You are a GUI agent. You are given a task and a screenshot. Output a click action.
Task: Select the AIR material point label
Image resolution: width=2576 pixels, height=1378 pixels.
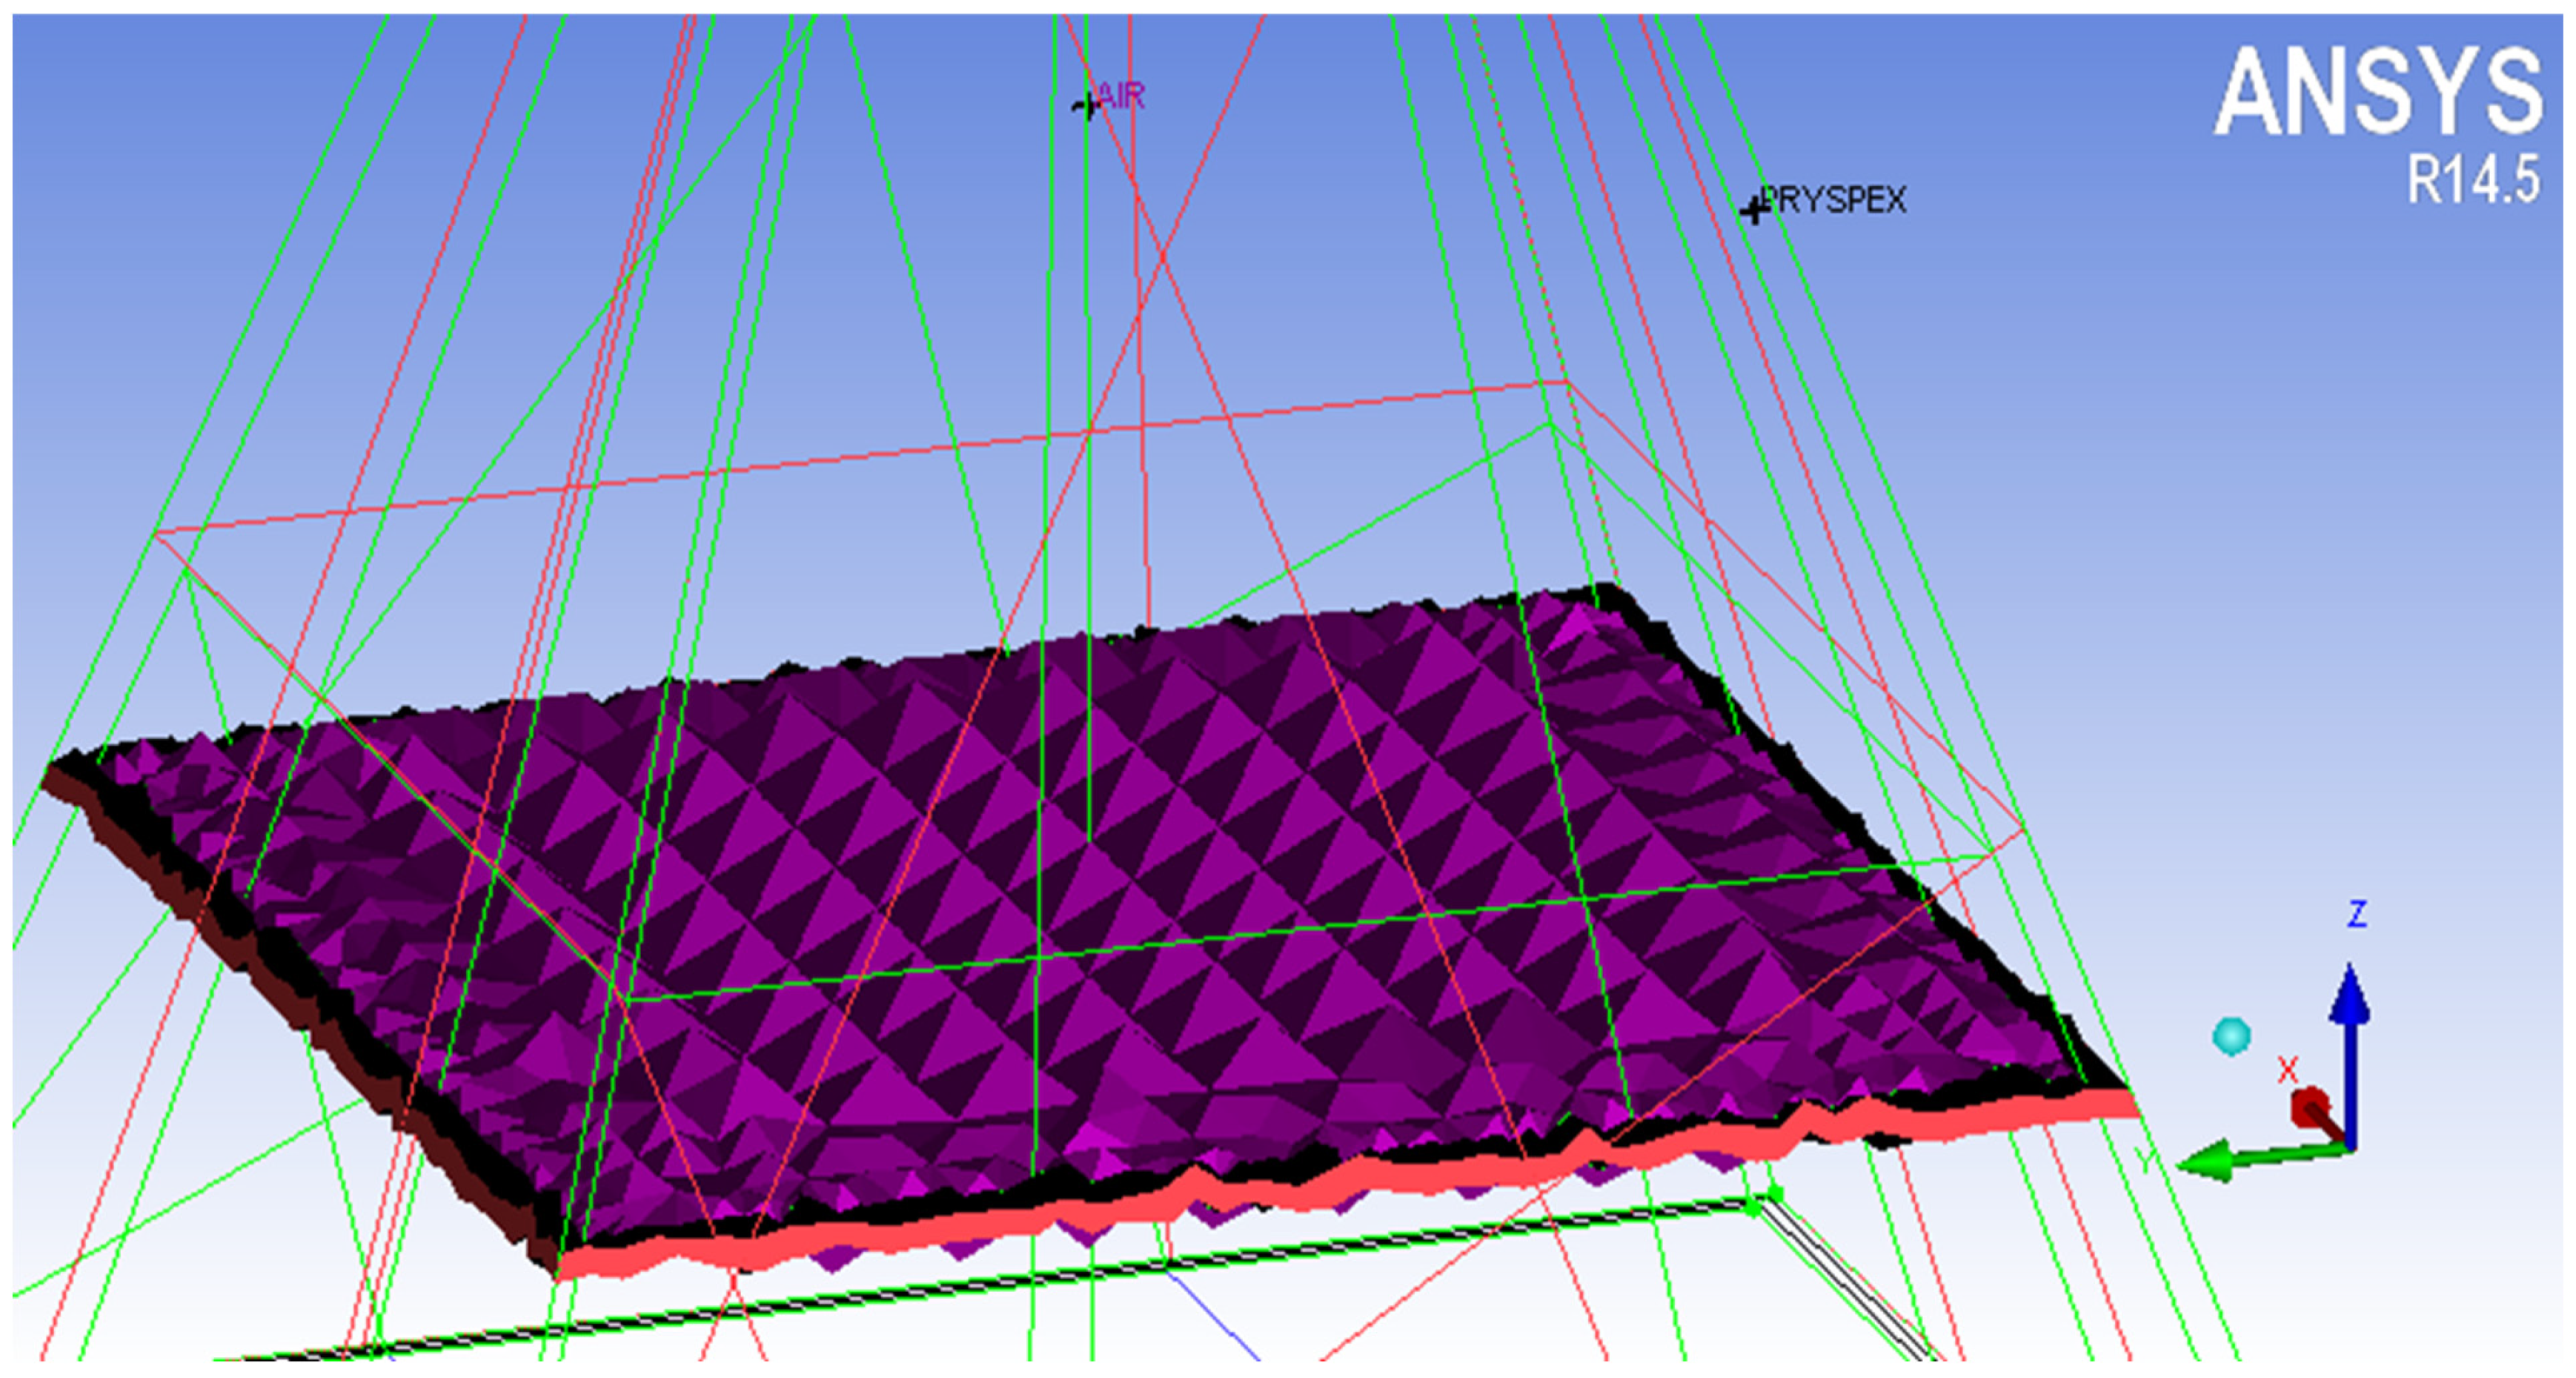coord(1121,96)
